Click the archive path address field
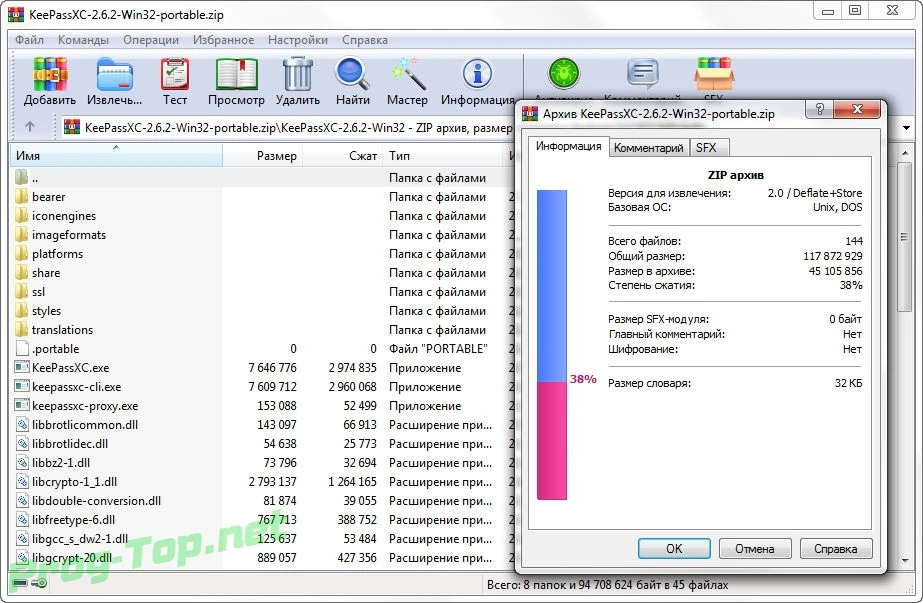This screenshot has width=923, height=603. (288, 127)
